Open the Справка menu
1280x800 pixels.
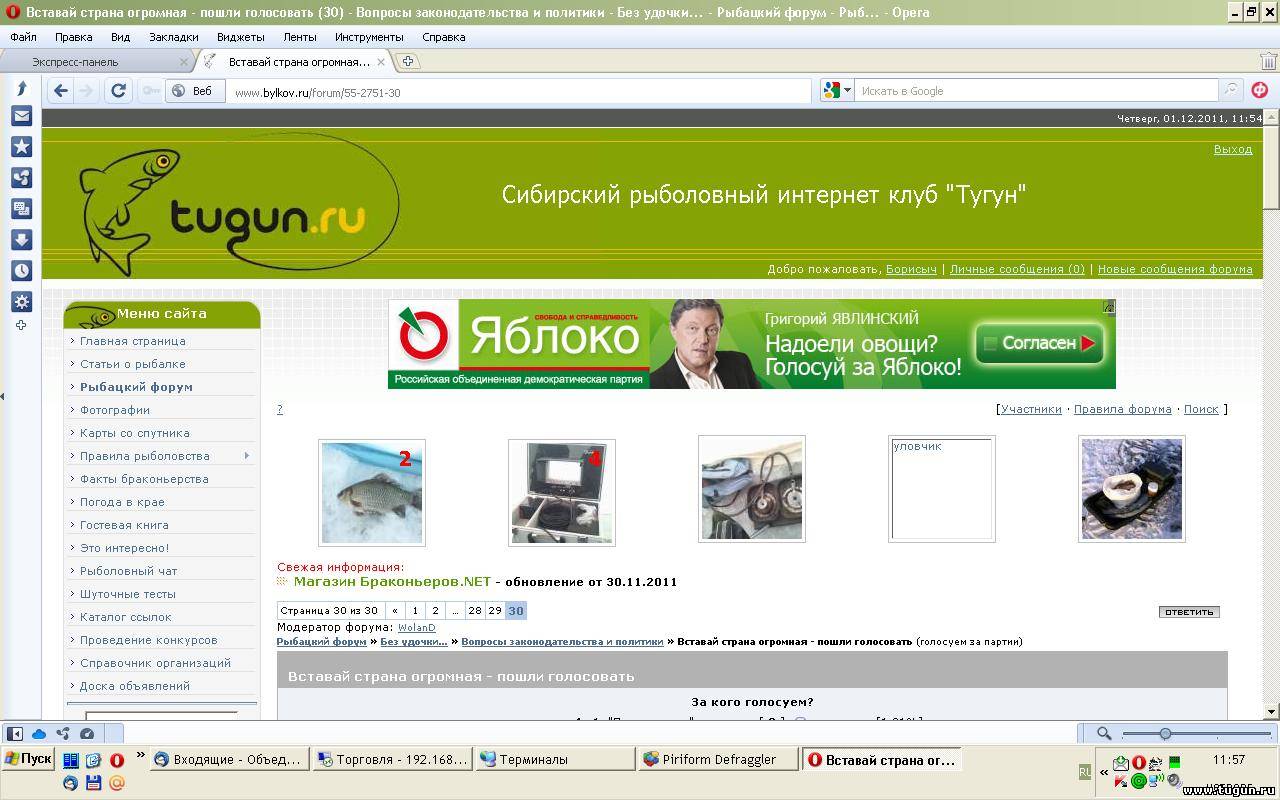[444, 37]
